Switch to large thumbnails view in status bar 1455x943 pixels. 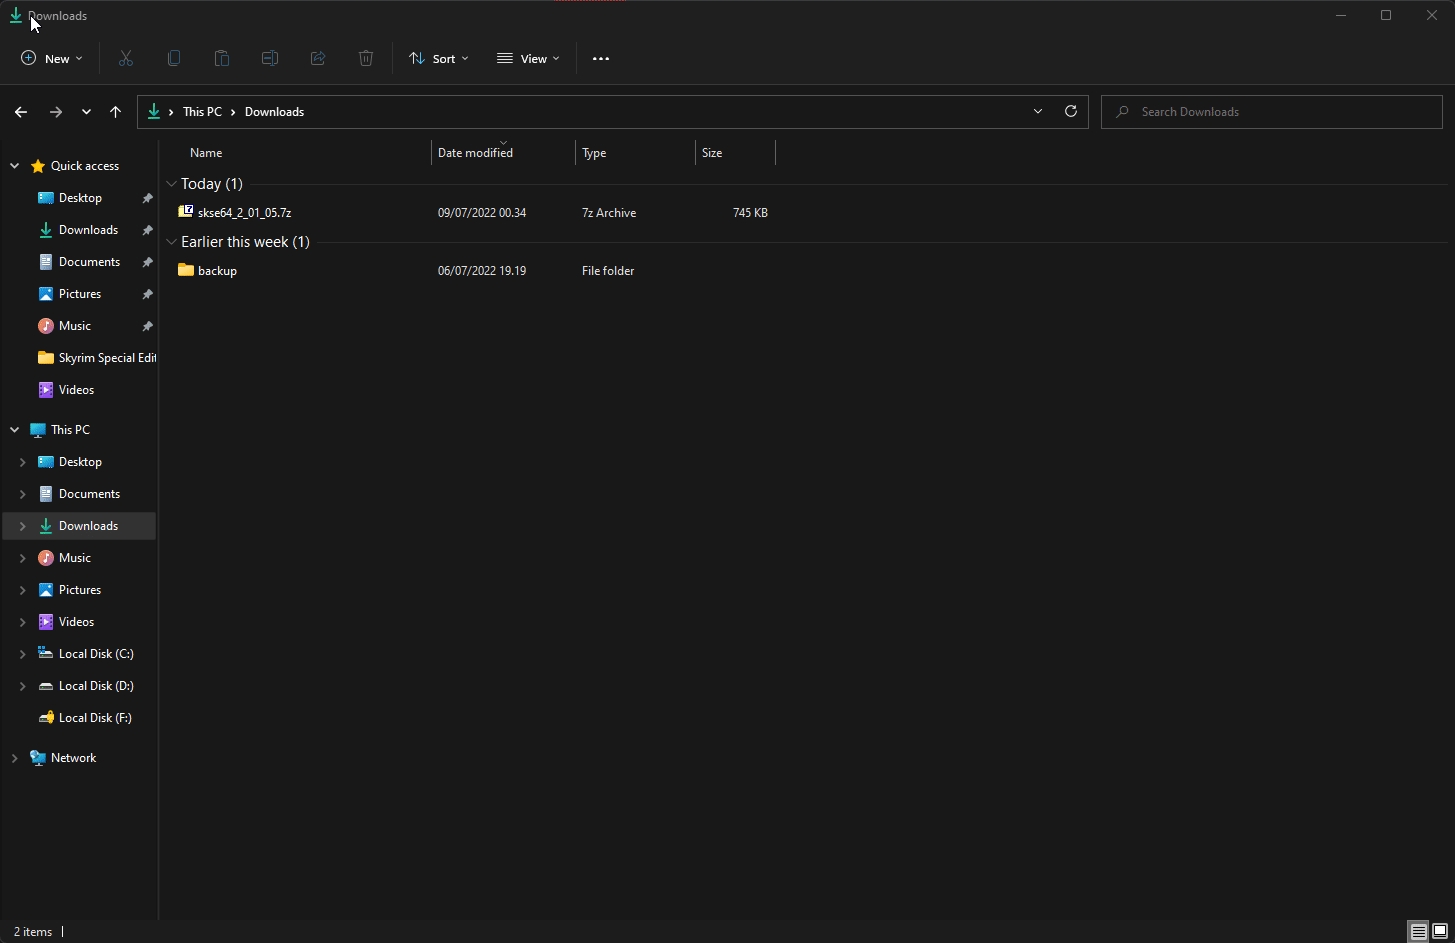pyautogui.click(x=1440, y=932)
